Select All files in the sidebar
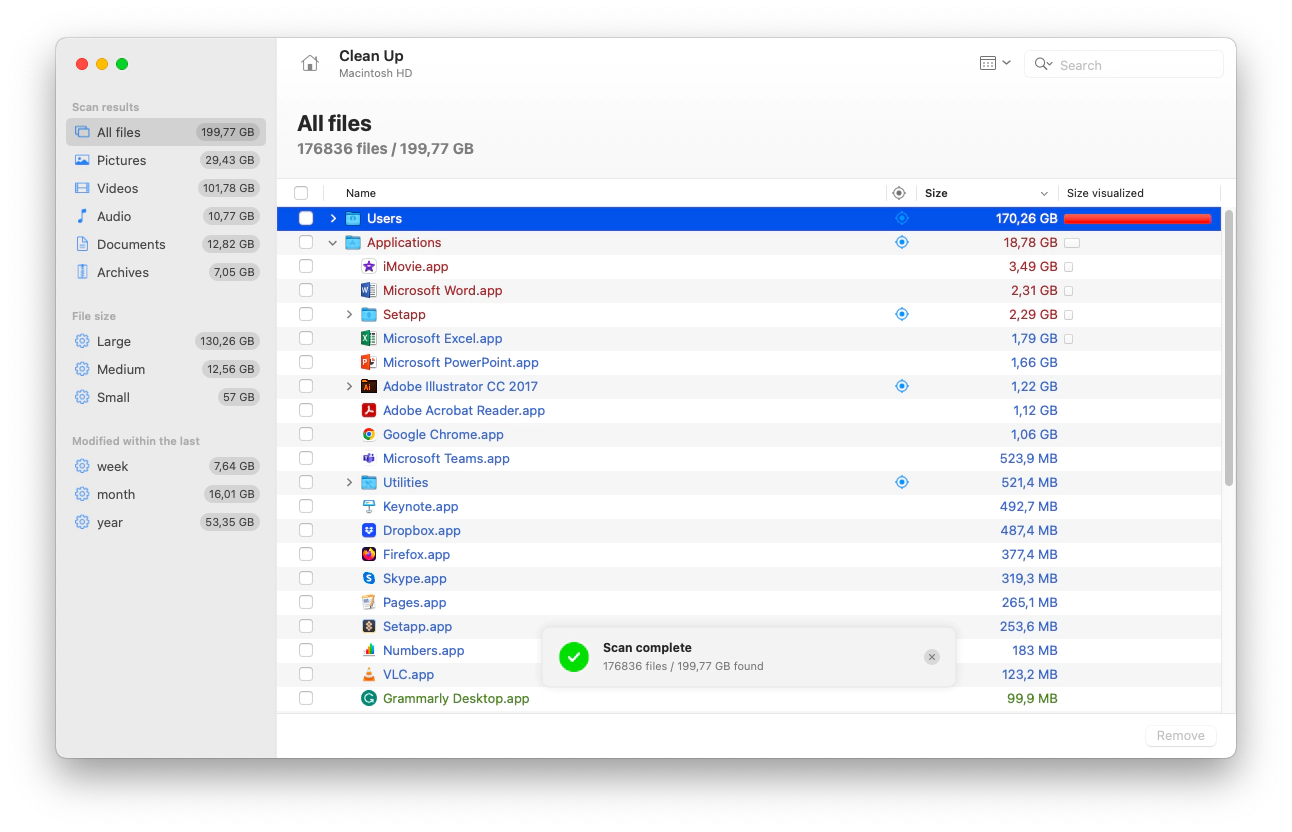 (x=166, y=132)
